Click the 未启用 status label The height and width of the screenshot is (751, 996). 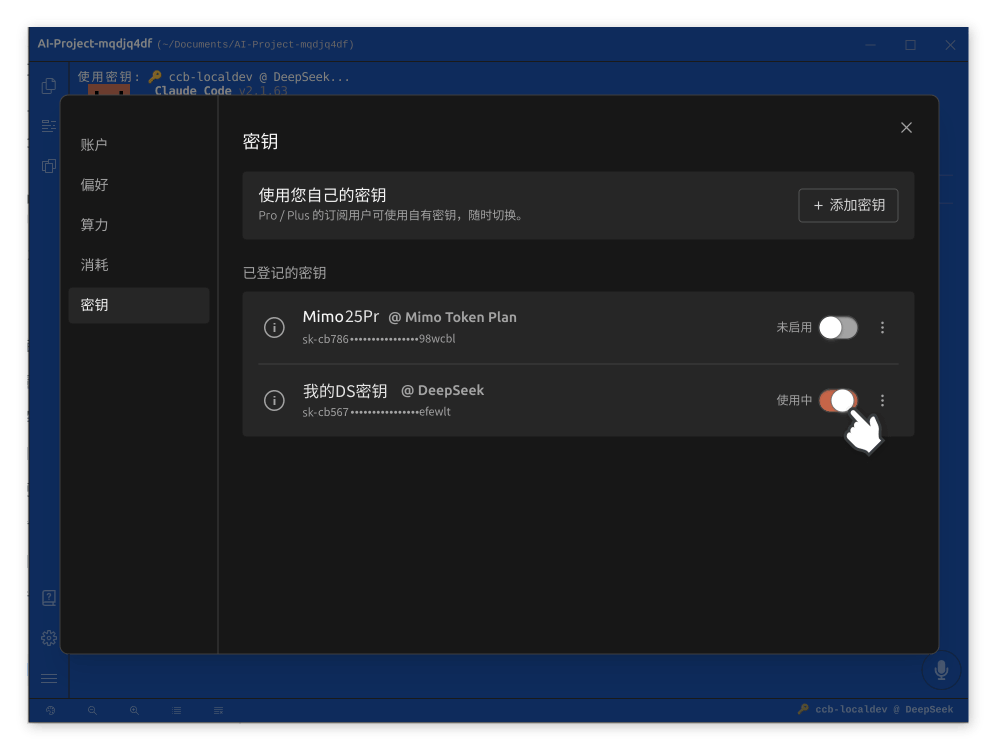coord(794,328)
